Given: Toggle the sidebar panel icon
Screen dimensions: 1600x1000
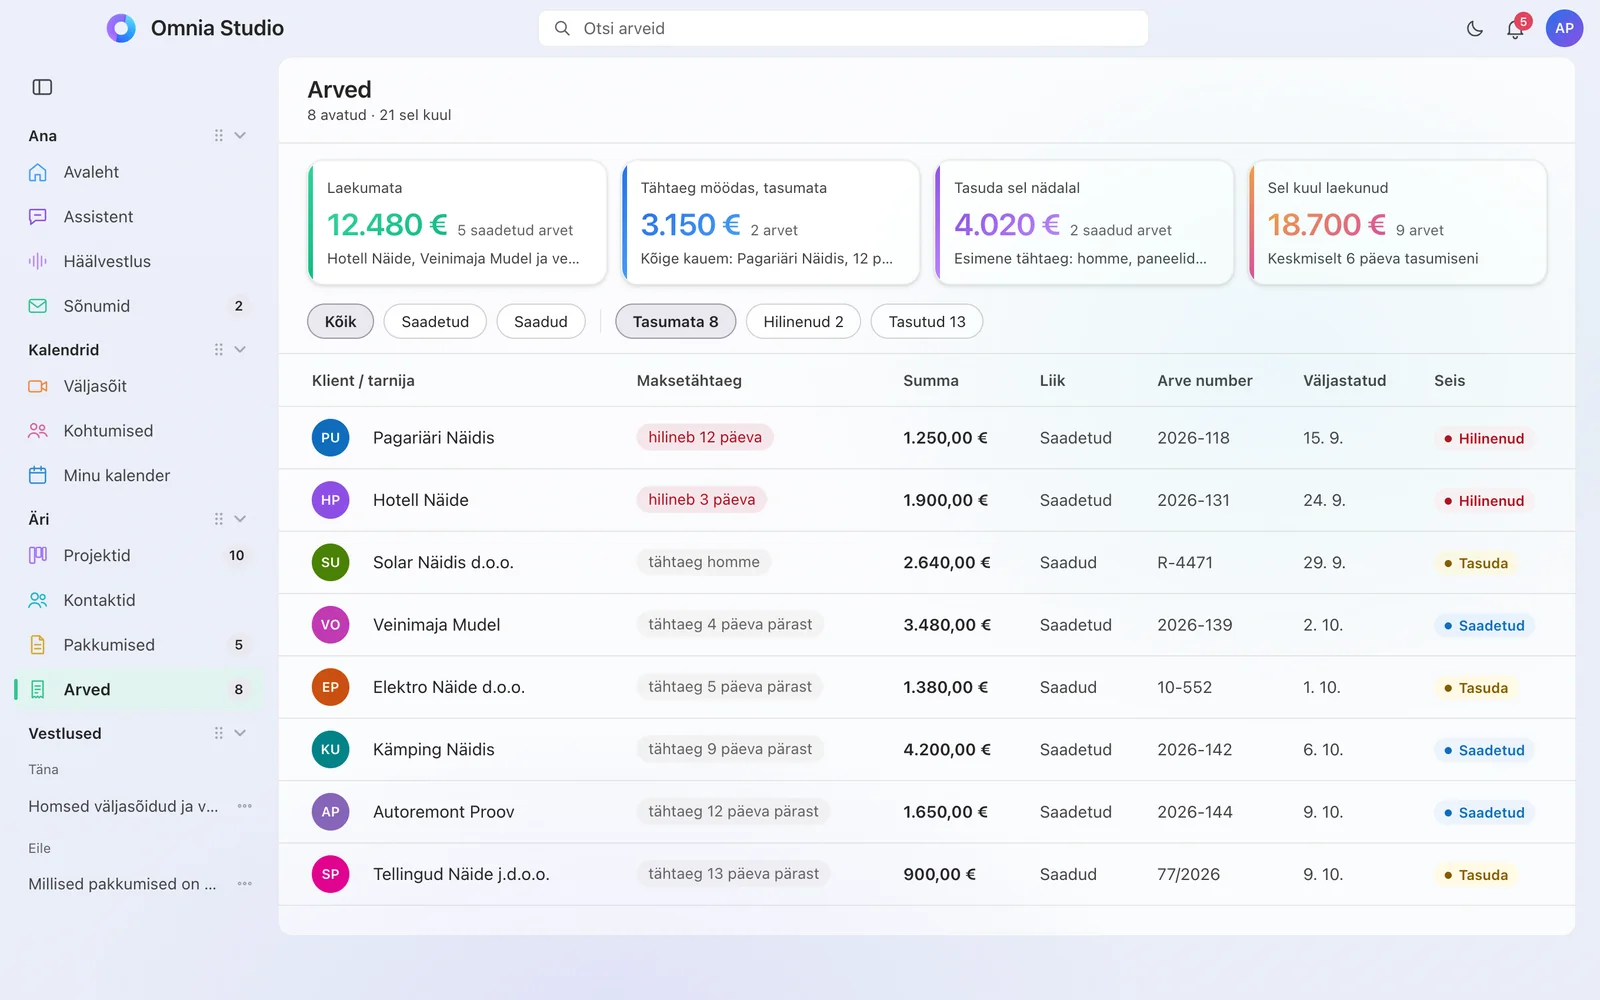Looking at the screenshot, I should (42, 87).
